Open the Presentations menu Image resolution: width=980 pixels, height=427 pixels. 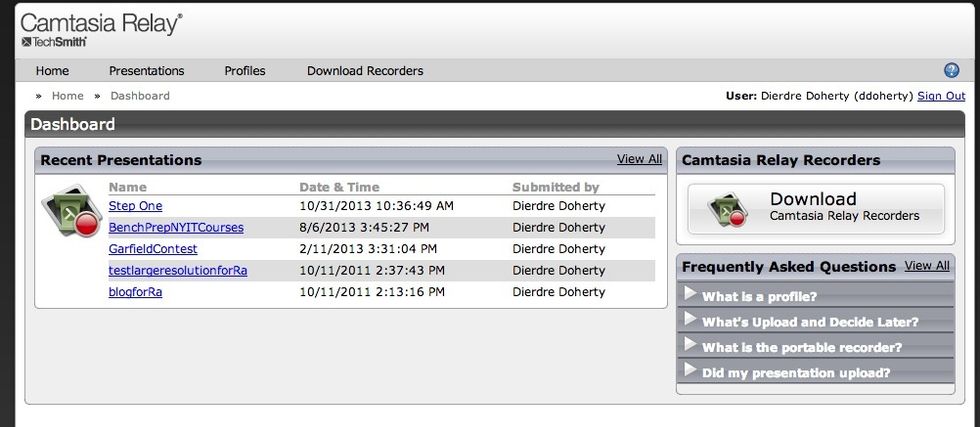point(146,71)
